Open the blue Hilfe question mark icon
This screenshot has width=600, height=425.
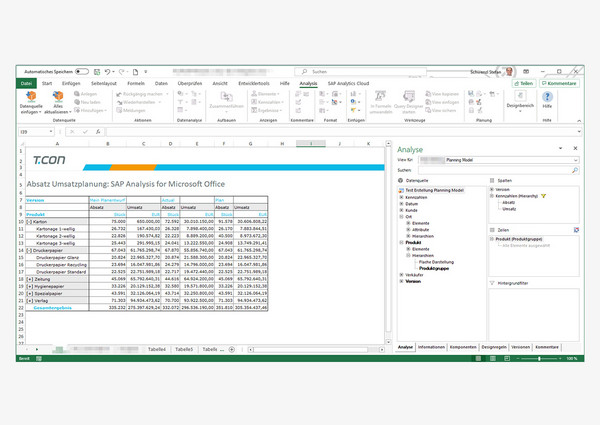point(547,96)
